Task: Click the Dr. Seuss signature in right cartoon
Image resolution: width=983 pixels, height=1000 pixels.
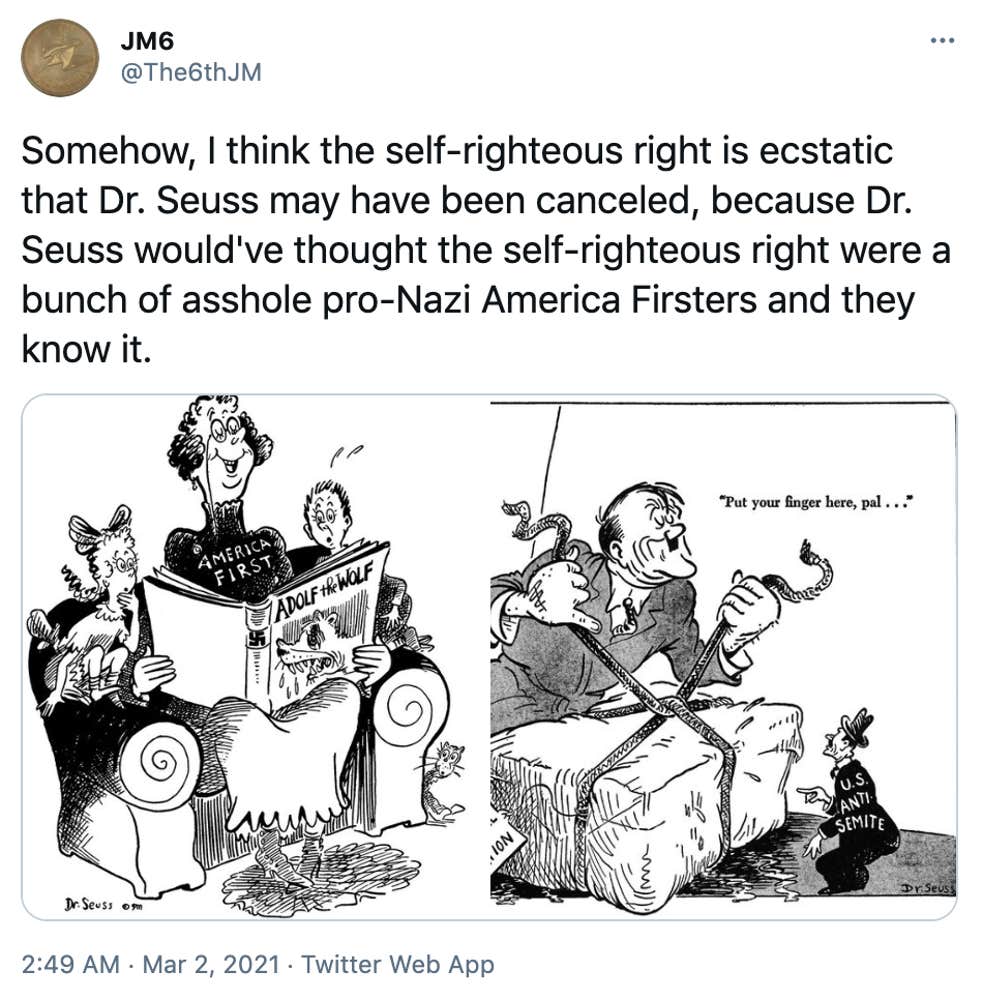Action: (x=927, y=888)
